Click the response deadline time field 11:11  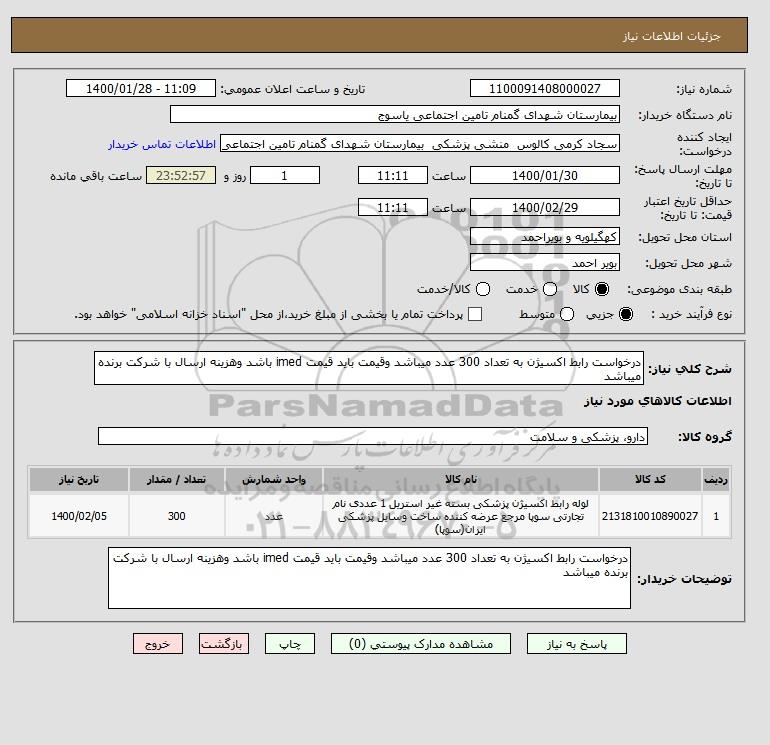point(393,175)
